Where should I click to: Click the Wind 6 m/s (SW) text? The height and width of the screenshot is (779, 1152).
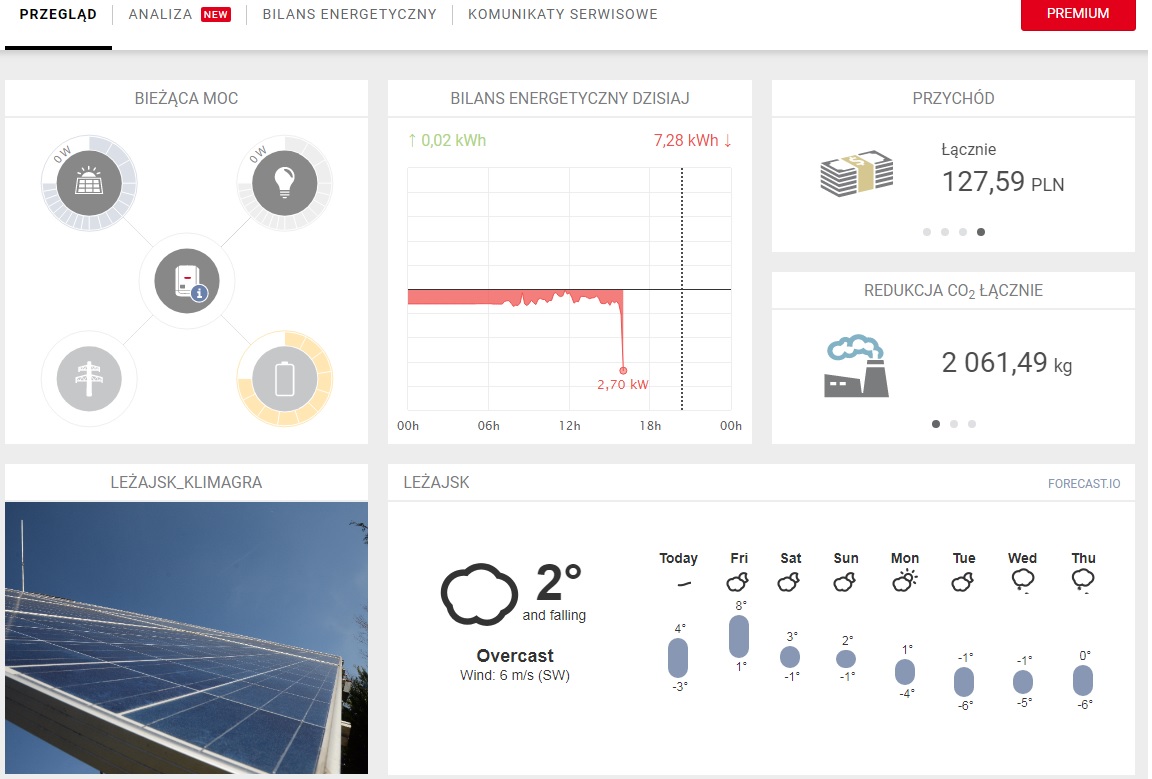click(515, 675)
